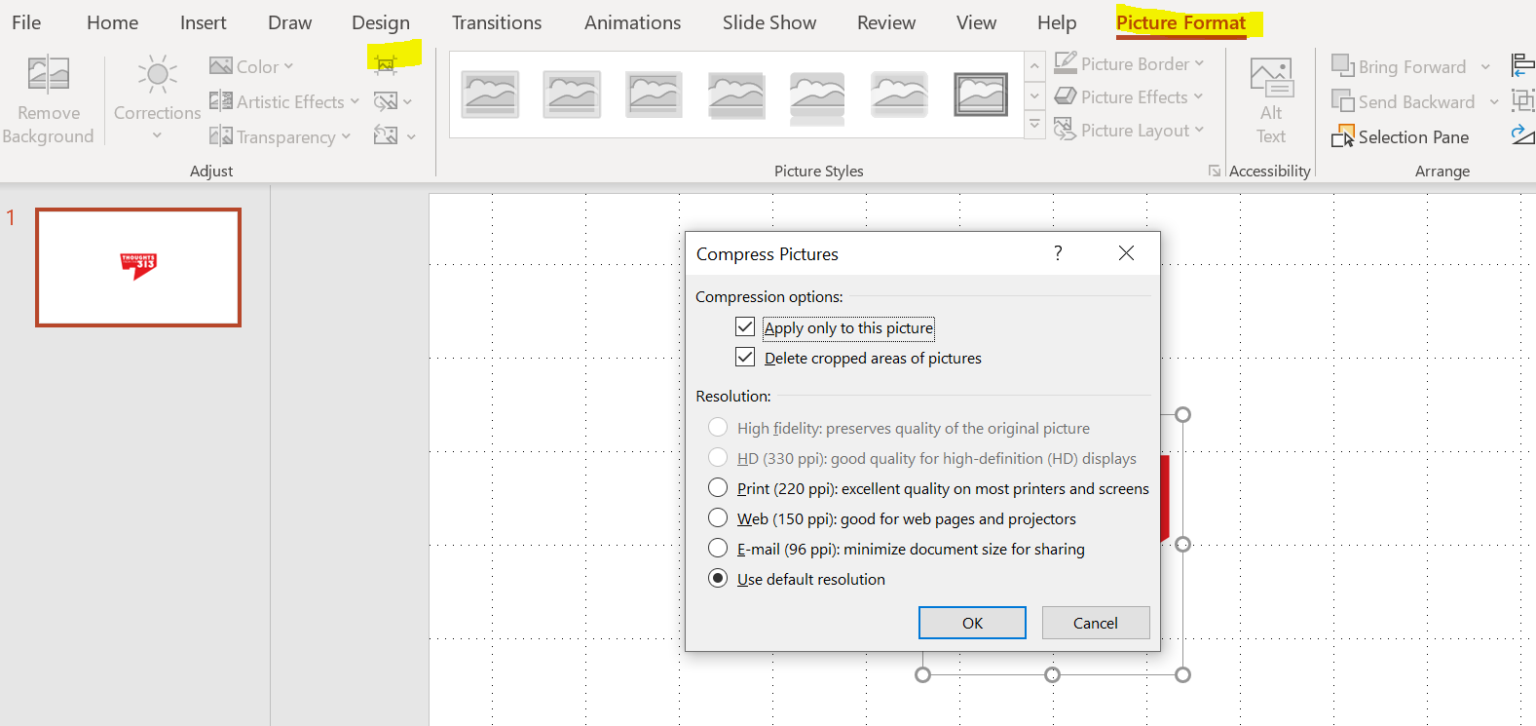Expand the picture styles gallery
Screen dimensions: 1536x726
[1035, 126]
